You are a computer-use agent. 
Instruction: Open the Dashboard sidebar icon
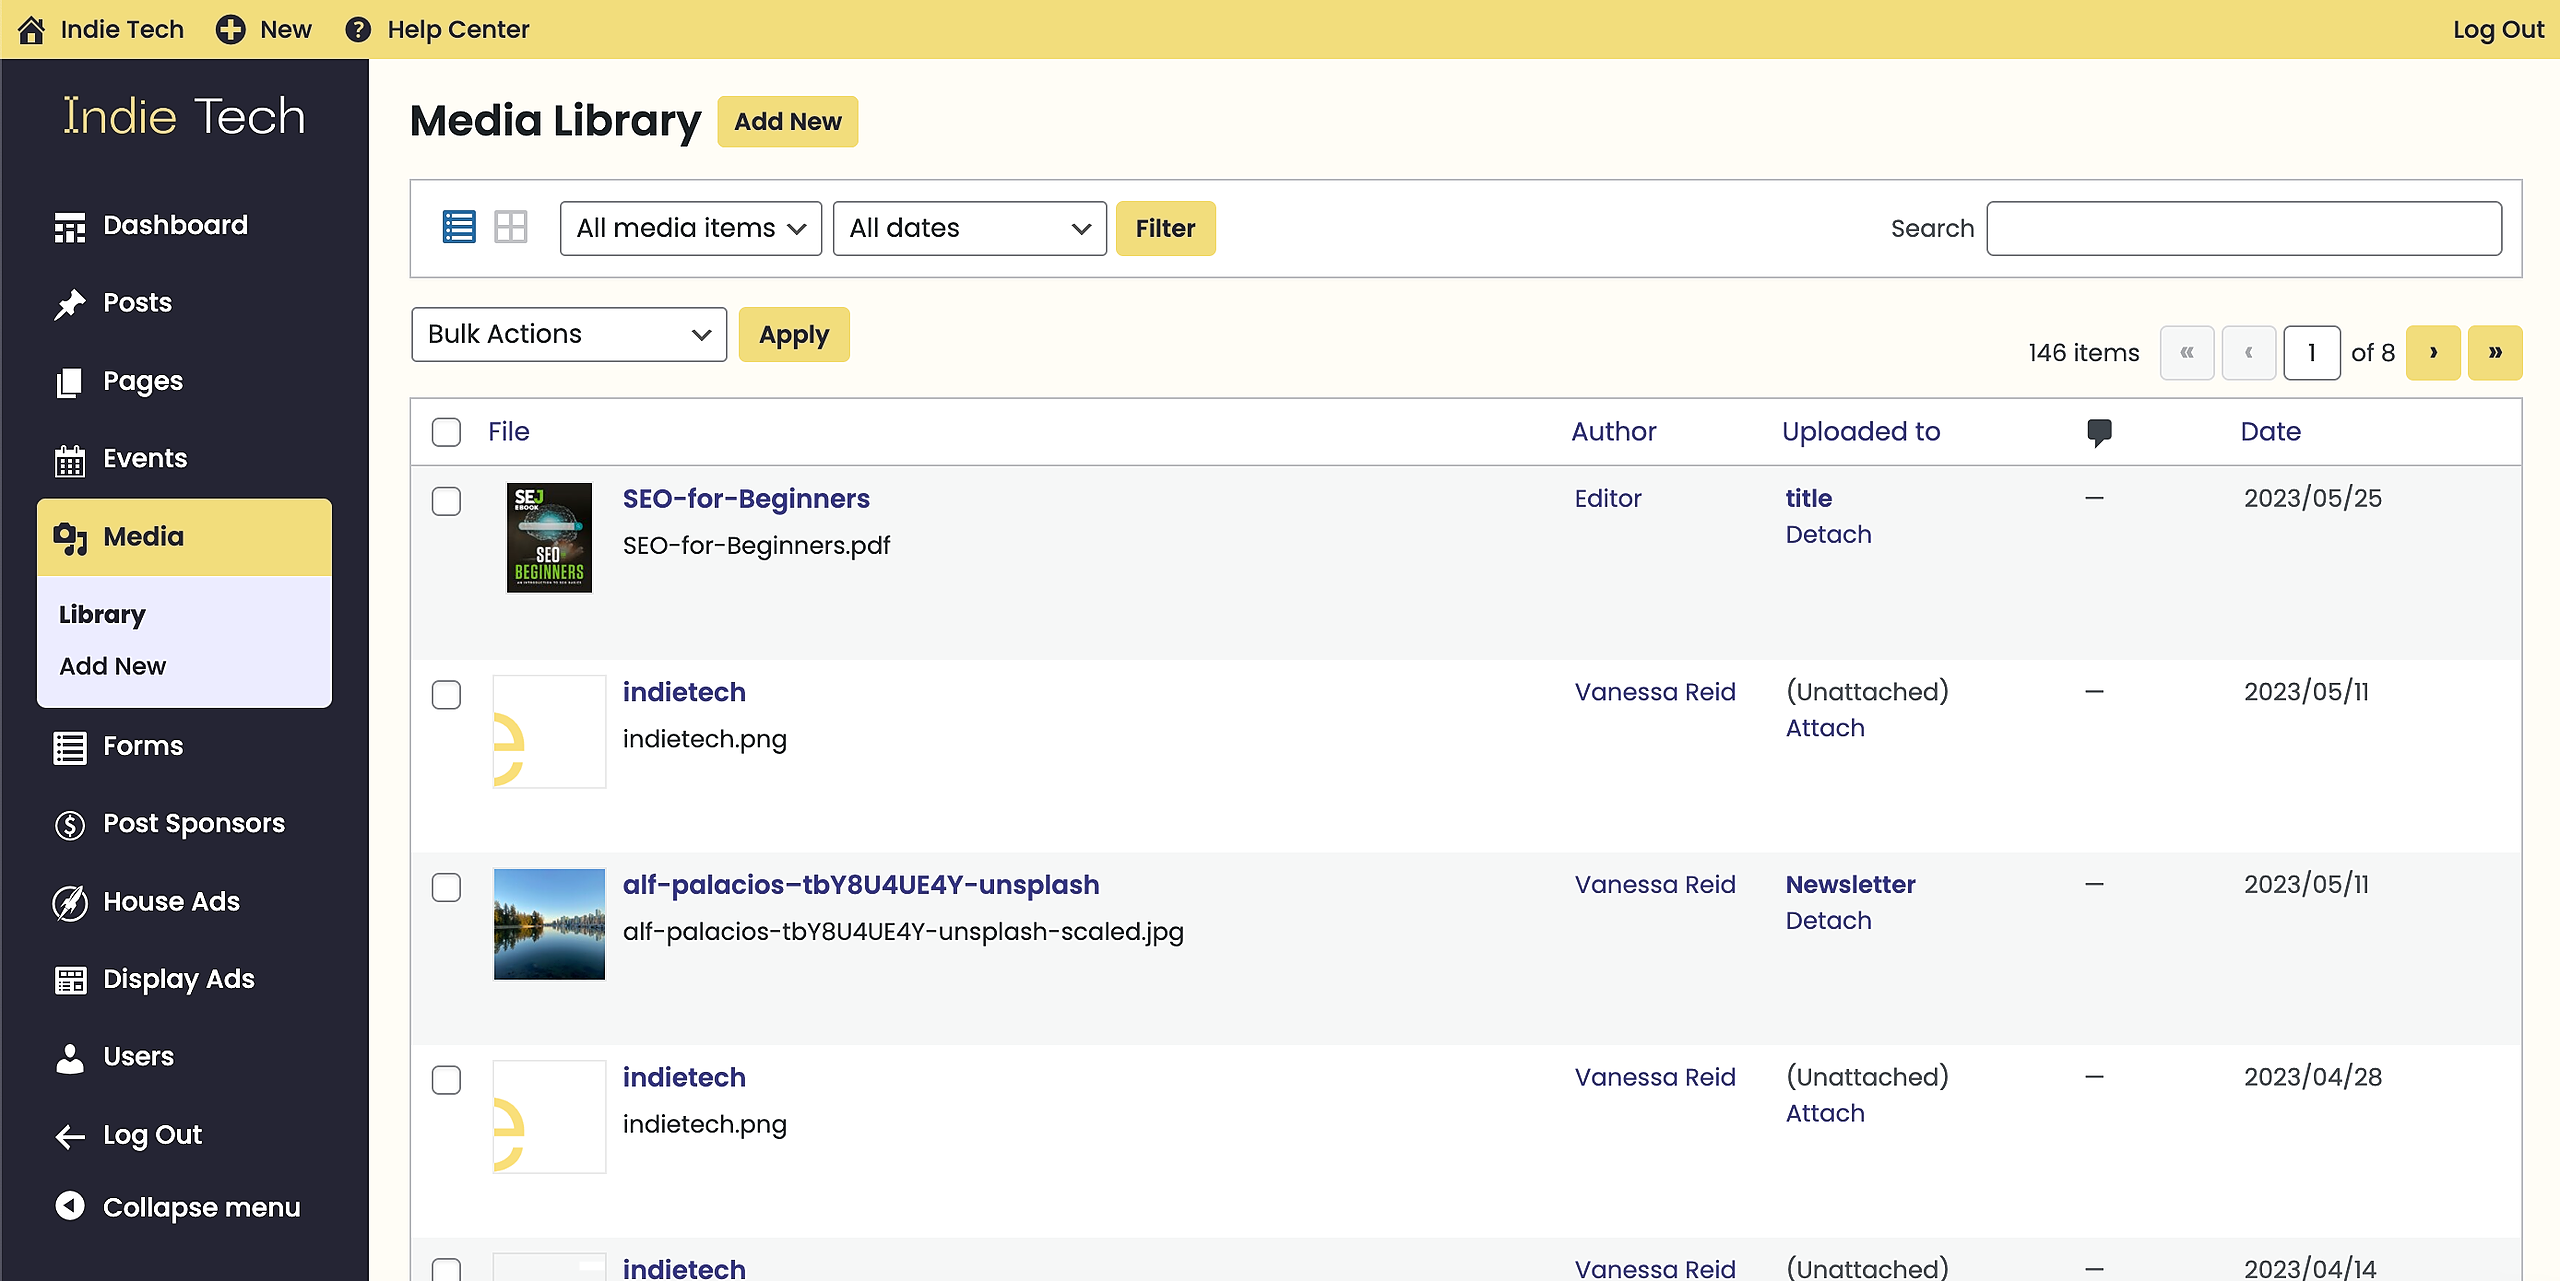(69, 227)
